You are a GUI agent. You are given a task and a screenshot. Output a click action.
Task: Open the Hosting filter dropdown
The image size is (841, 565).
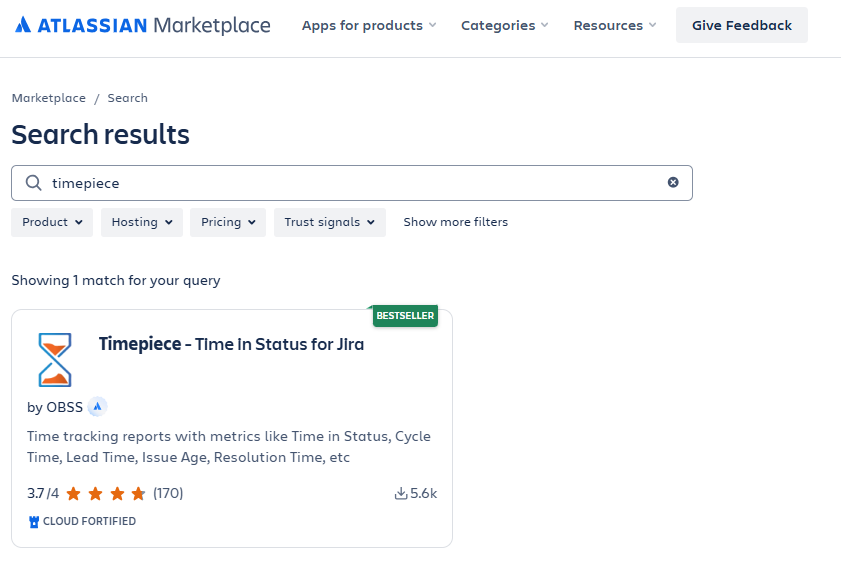coord(141,222)
